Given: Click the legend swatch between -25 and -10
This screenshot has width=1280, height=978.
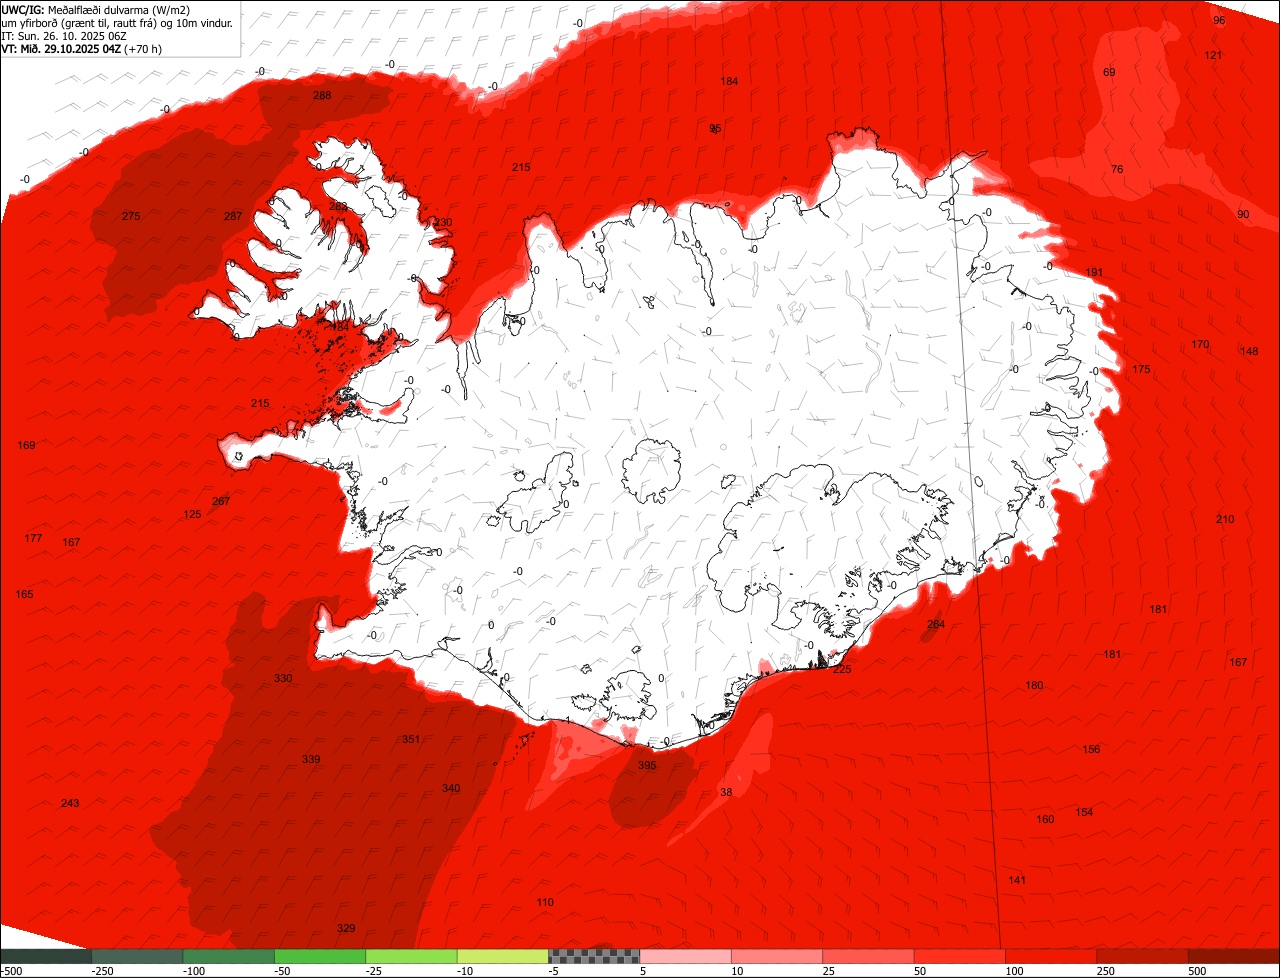Looking at the screenshot, I should pos(411,956).
